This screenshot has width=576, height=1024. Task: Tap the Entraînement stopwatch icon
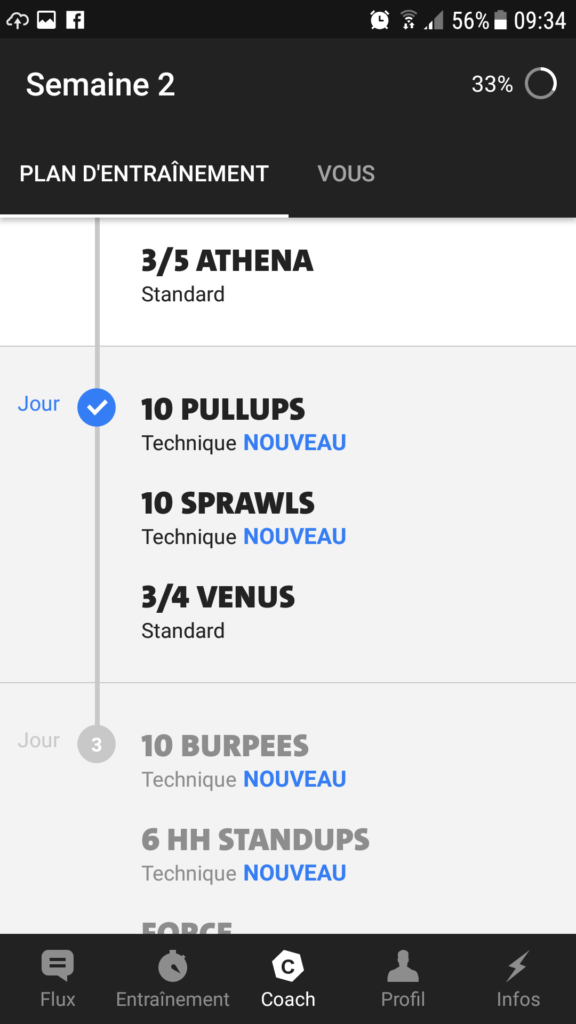coord(172,966)
